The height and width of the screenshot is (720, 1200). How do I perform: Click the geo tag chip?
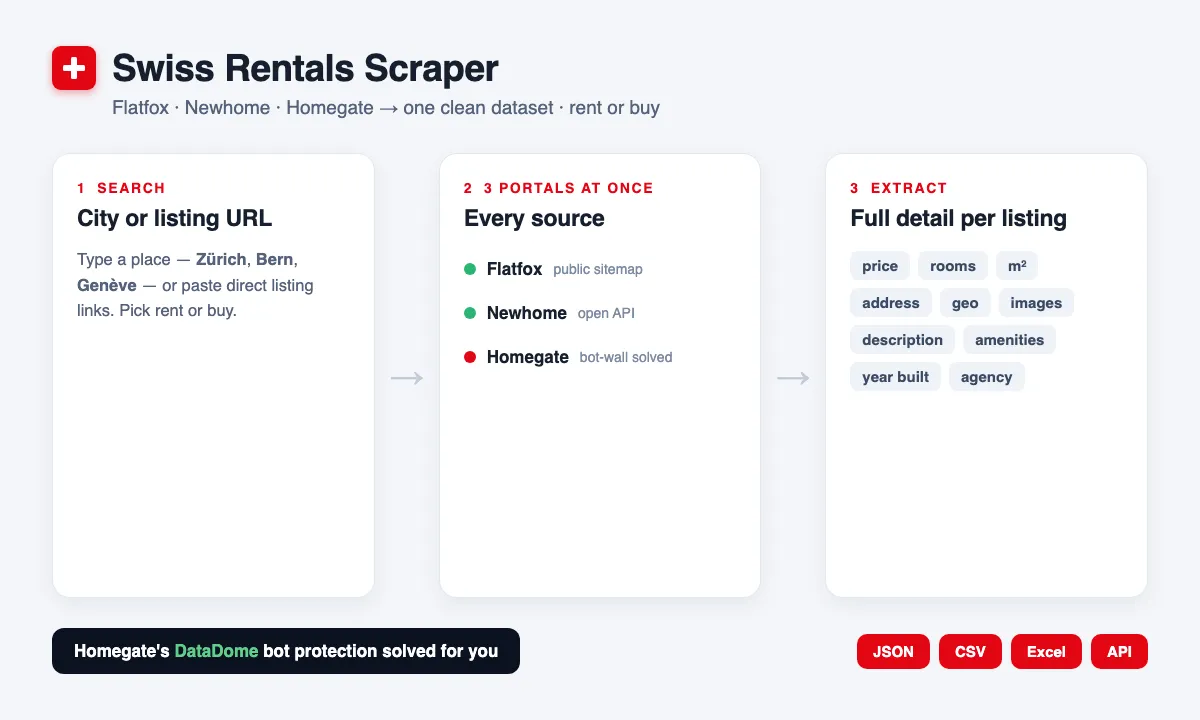[965, 303]
